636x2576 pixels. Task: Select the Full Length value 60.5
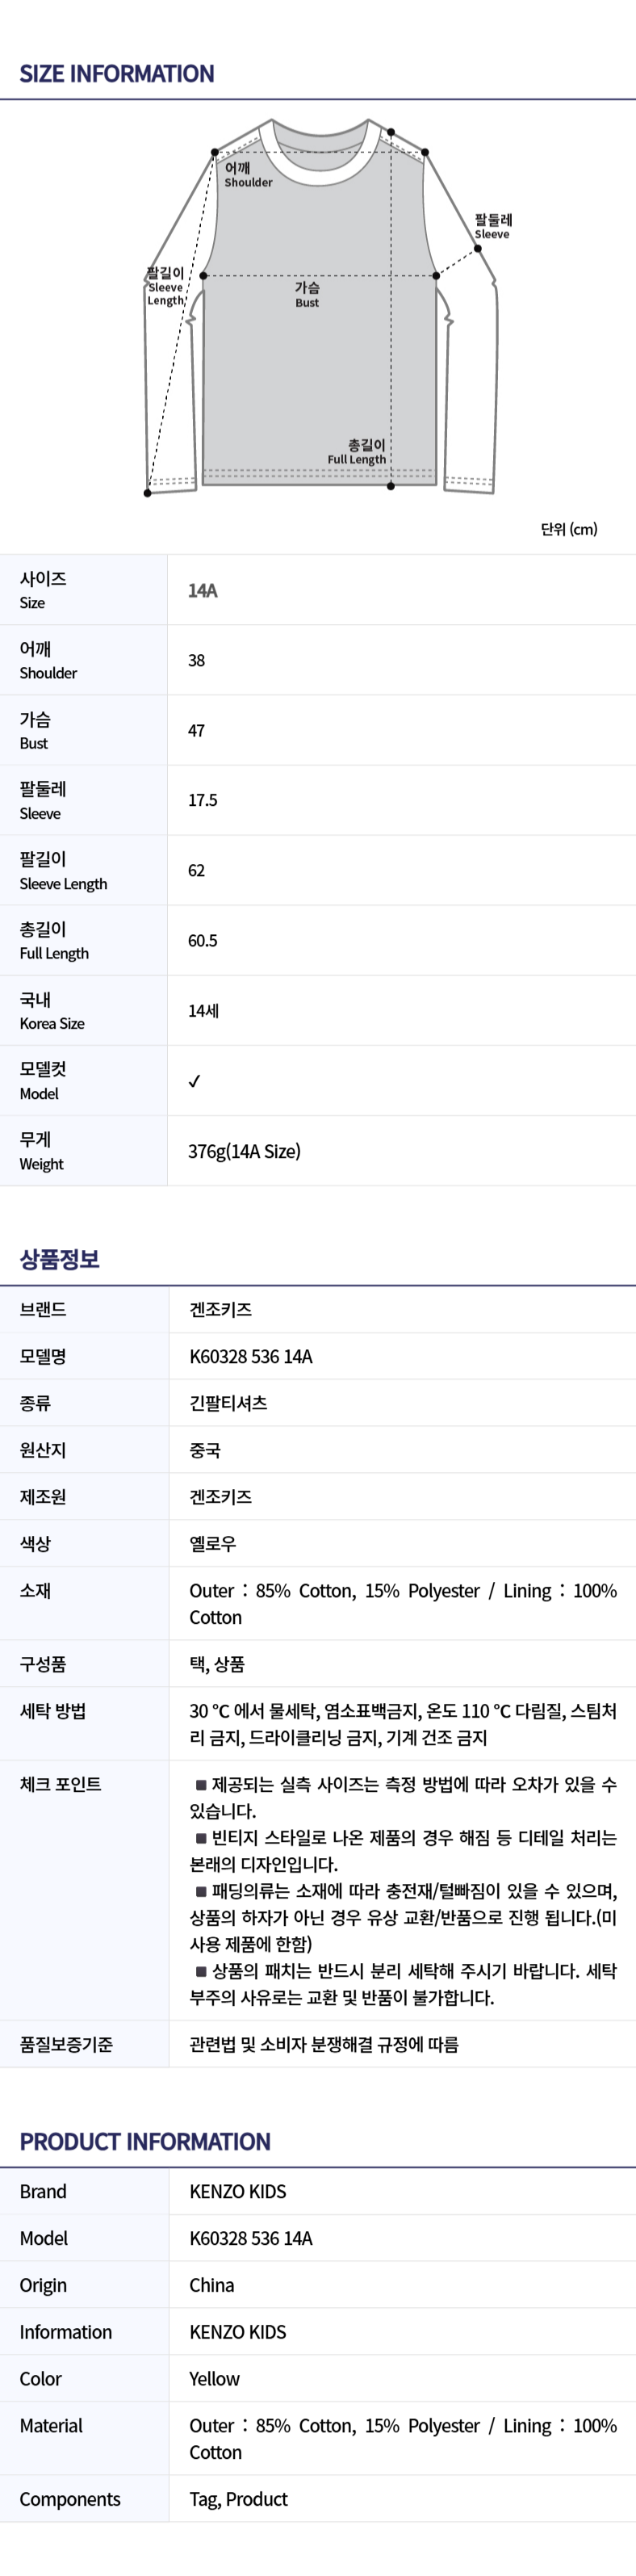point(203,941)
